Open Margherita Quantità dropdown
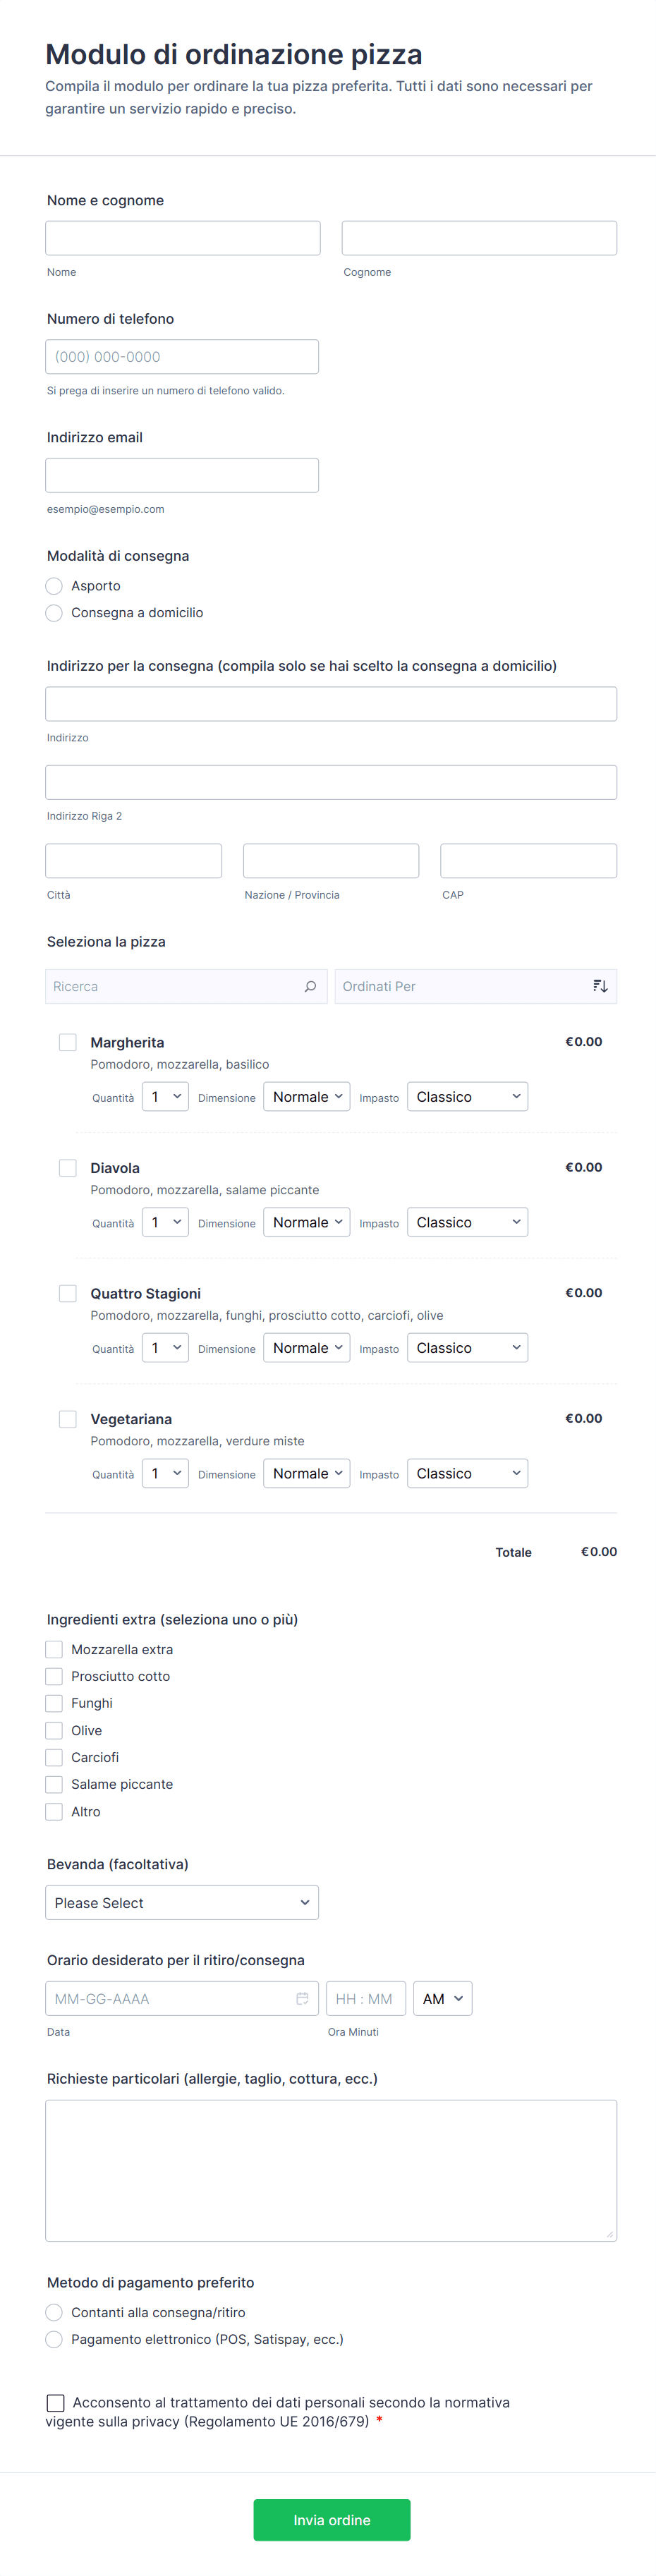Viewport: 656px width, 2576px height. 165,1097
